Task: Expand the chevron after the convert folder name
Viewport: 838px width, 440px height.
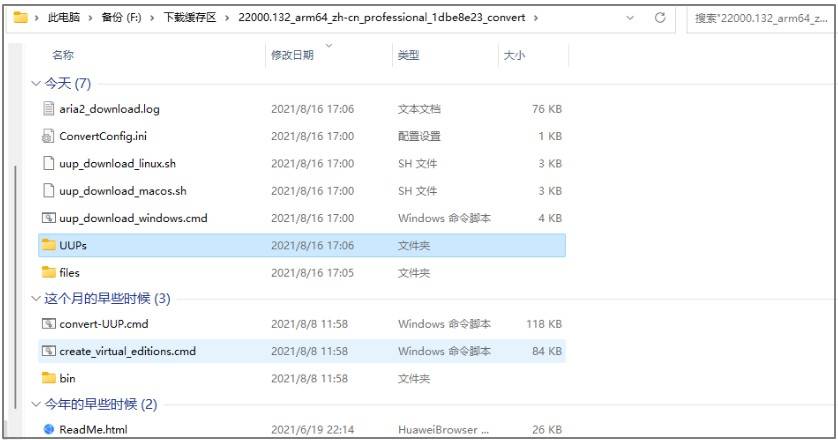Action: (536, 18)
